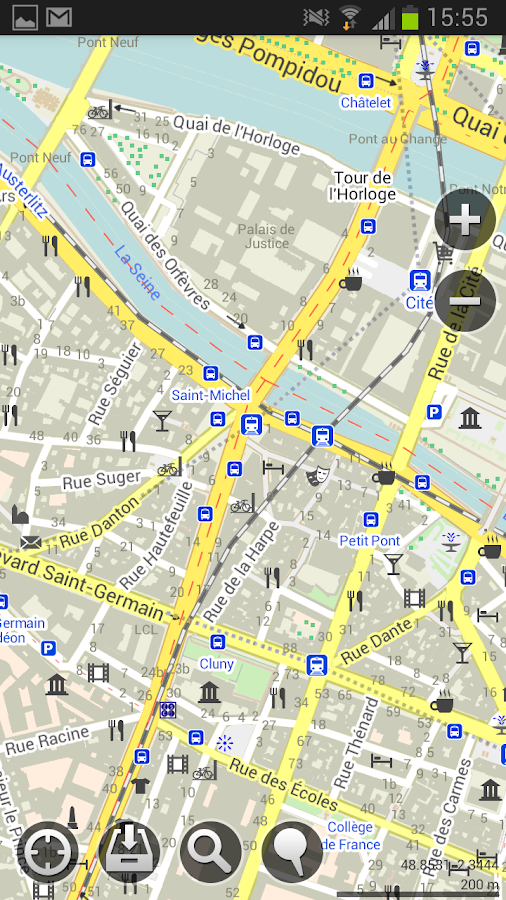
Task: Center map on my location
Action: tap(48, 852)
